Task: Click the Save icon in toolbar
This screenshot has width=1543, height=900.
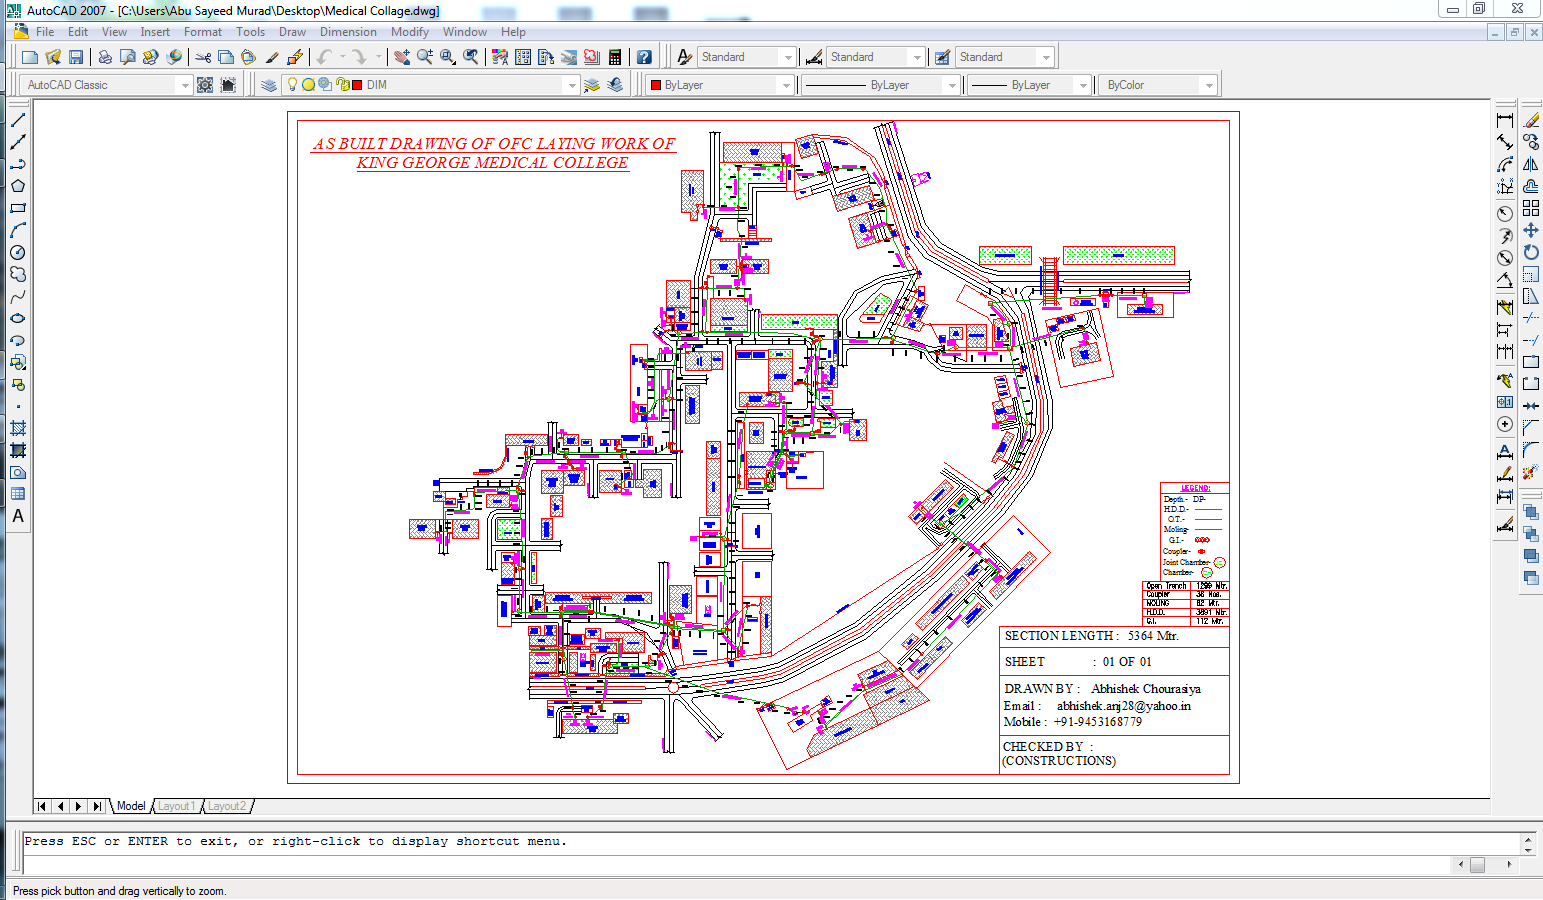Action: (x=76, y=57)
